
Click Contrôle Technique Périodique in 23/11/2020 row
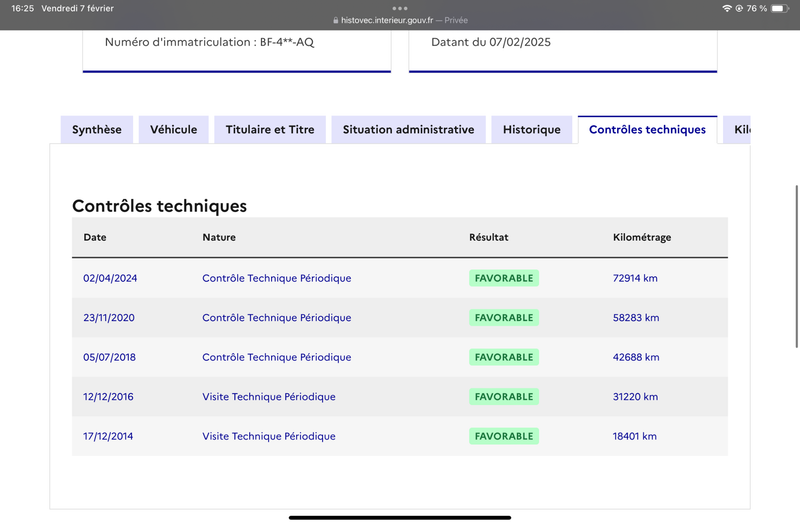click(x=277, y=317)
